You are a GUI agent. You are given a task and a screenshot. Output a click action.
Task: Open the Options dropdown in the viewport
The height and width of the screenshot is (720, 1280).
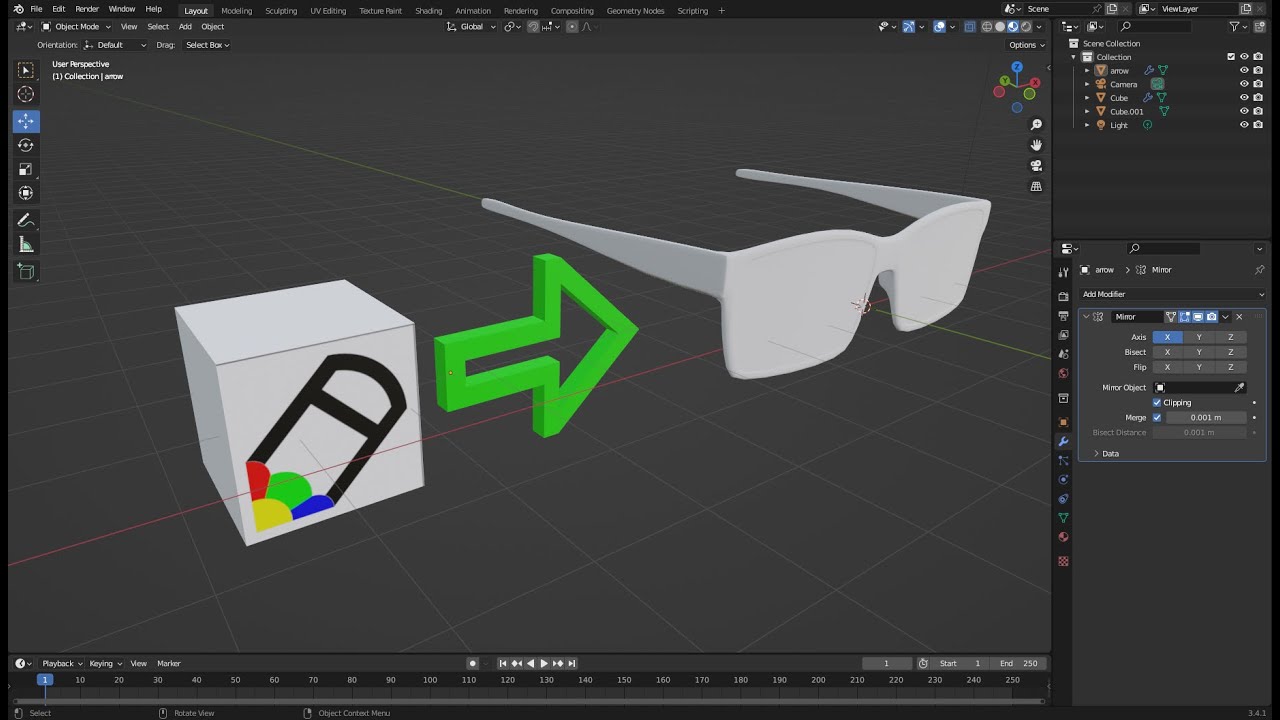pos(1025,45)
